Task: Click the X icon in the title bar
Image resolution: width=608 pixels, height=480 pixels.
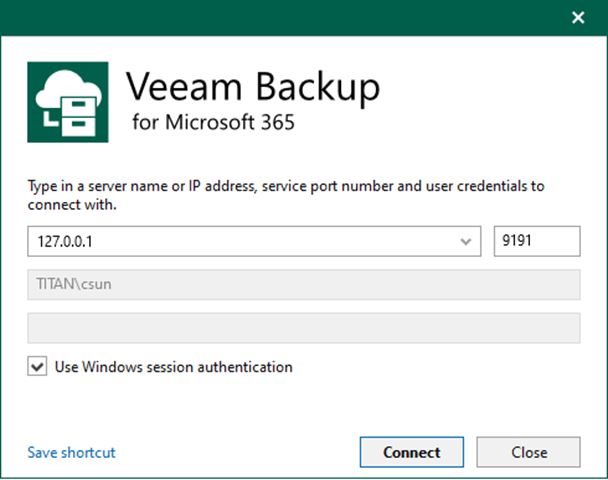Action: coord(577,17)
